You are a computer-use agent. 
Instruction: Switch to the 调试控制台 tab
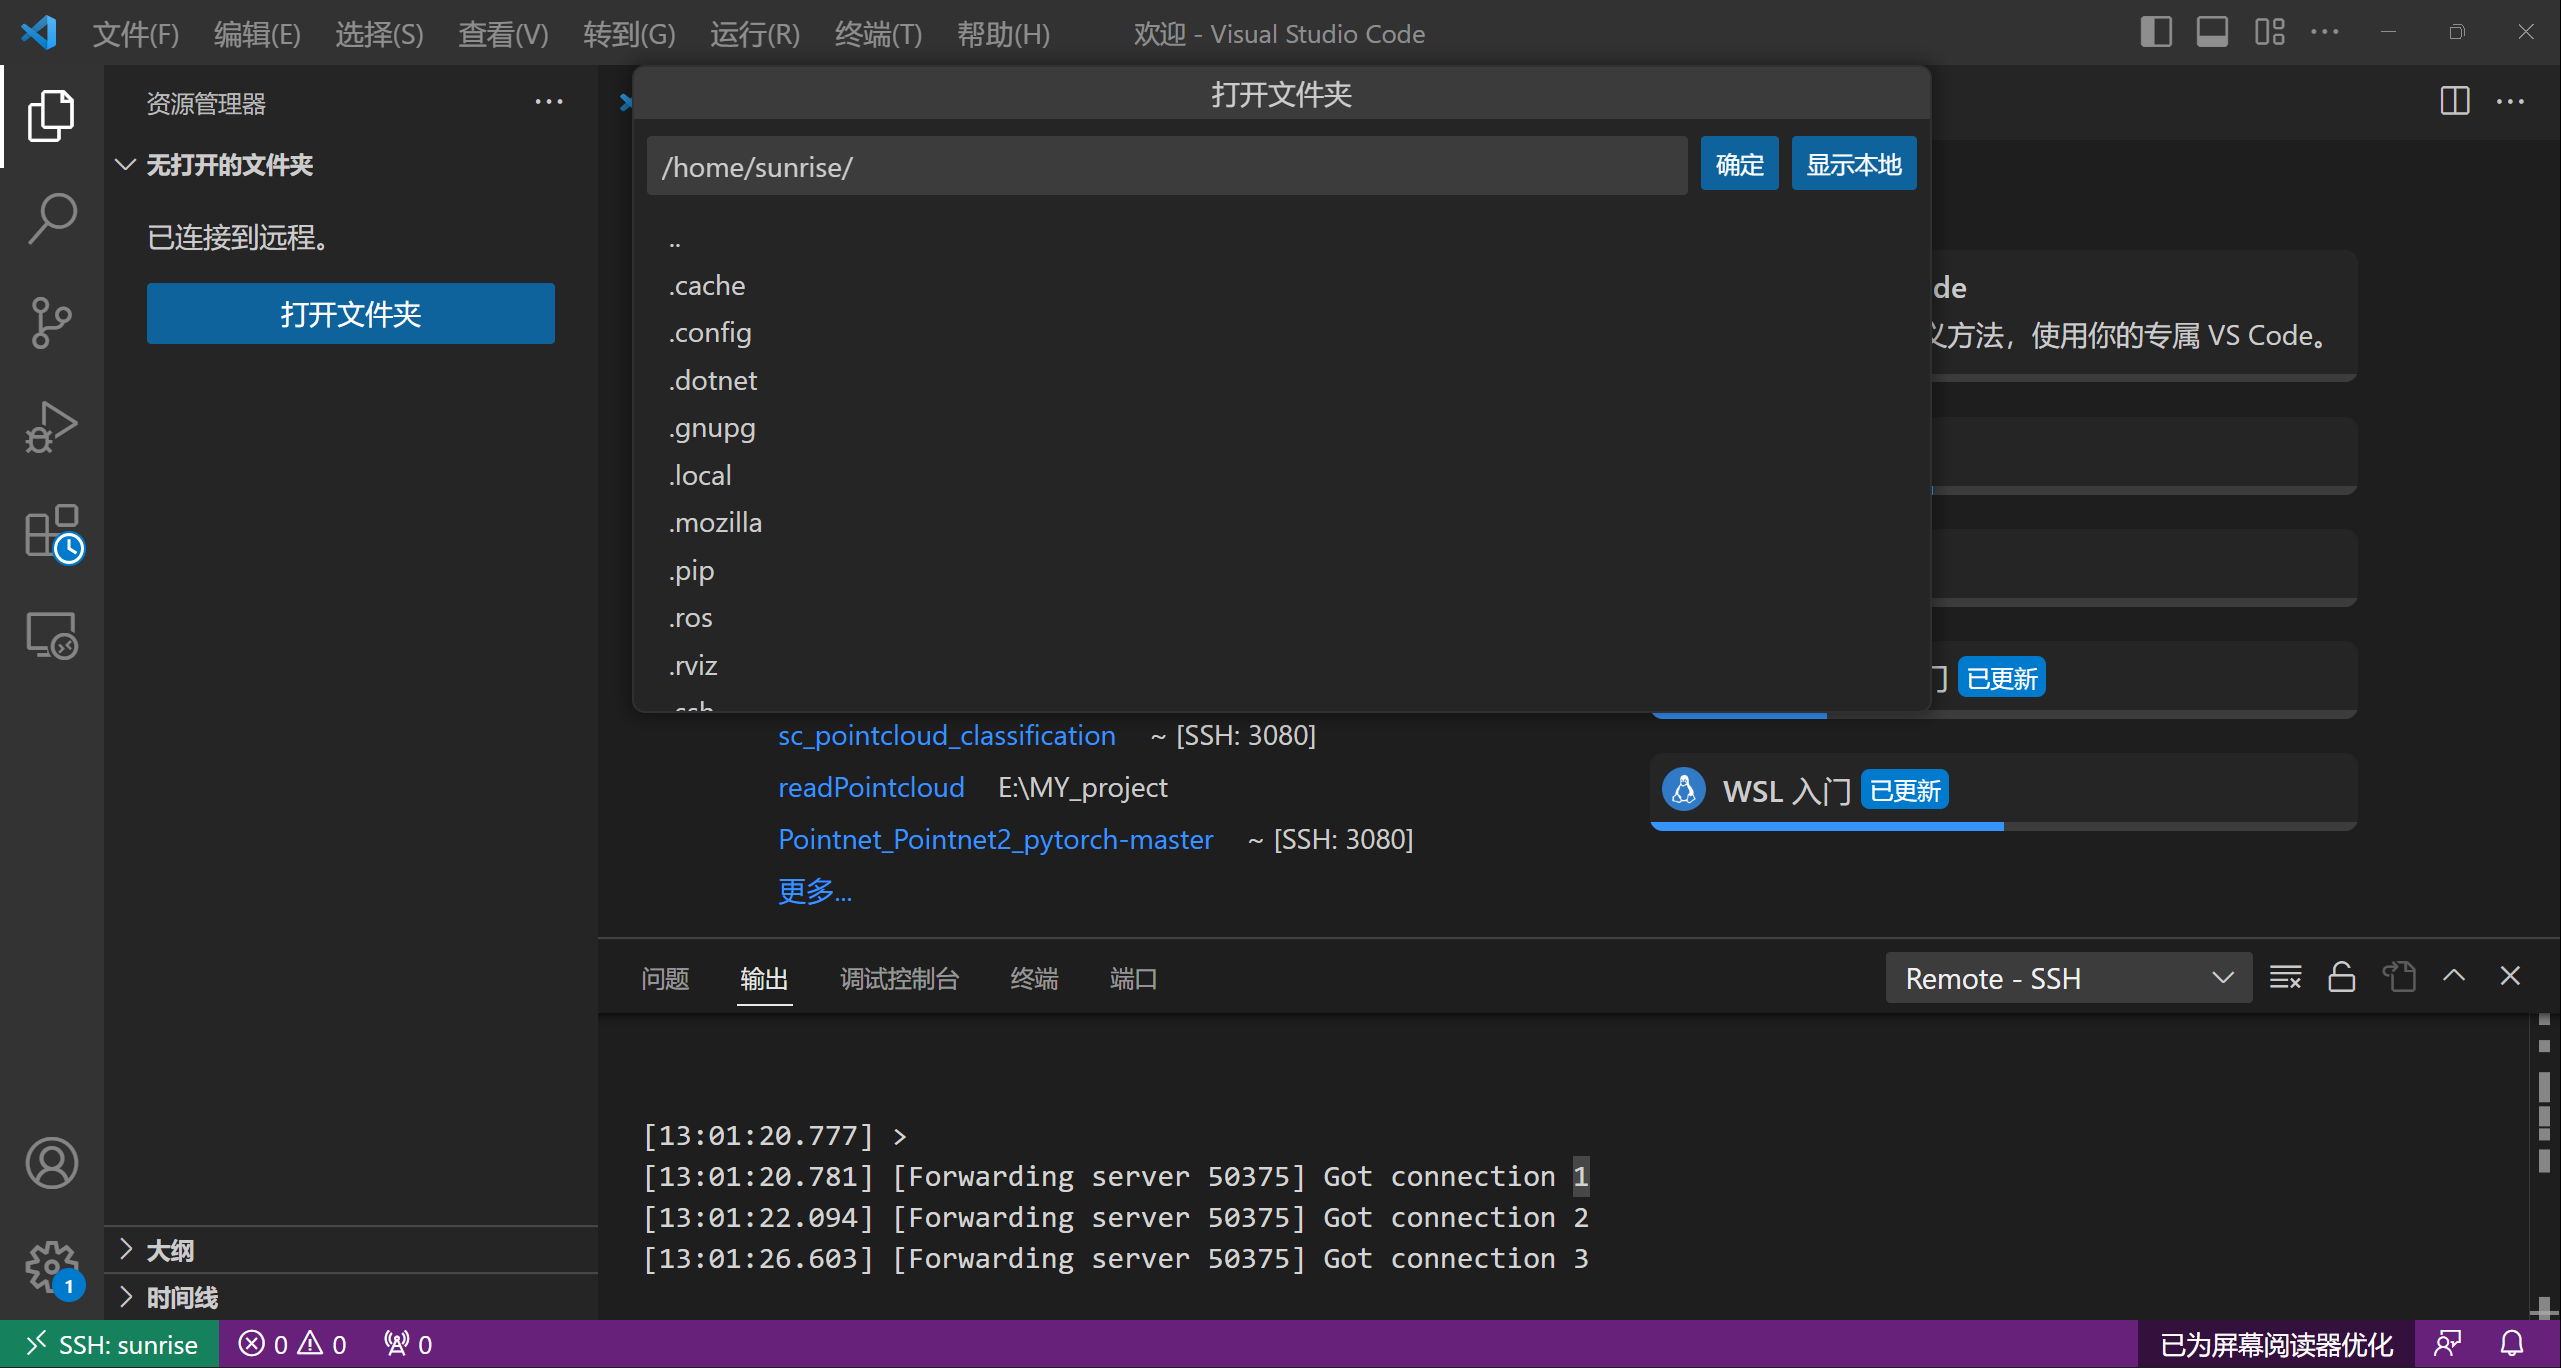899,978
